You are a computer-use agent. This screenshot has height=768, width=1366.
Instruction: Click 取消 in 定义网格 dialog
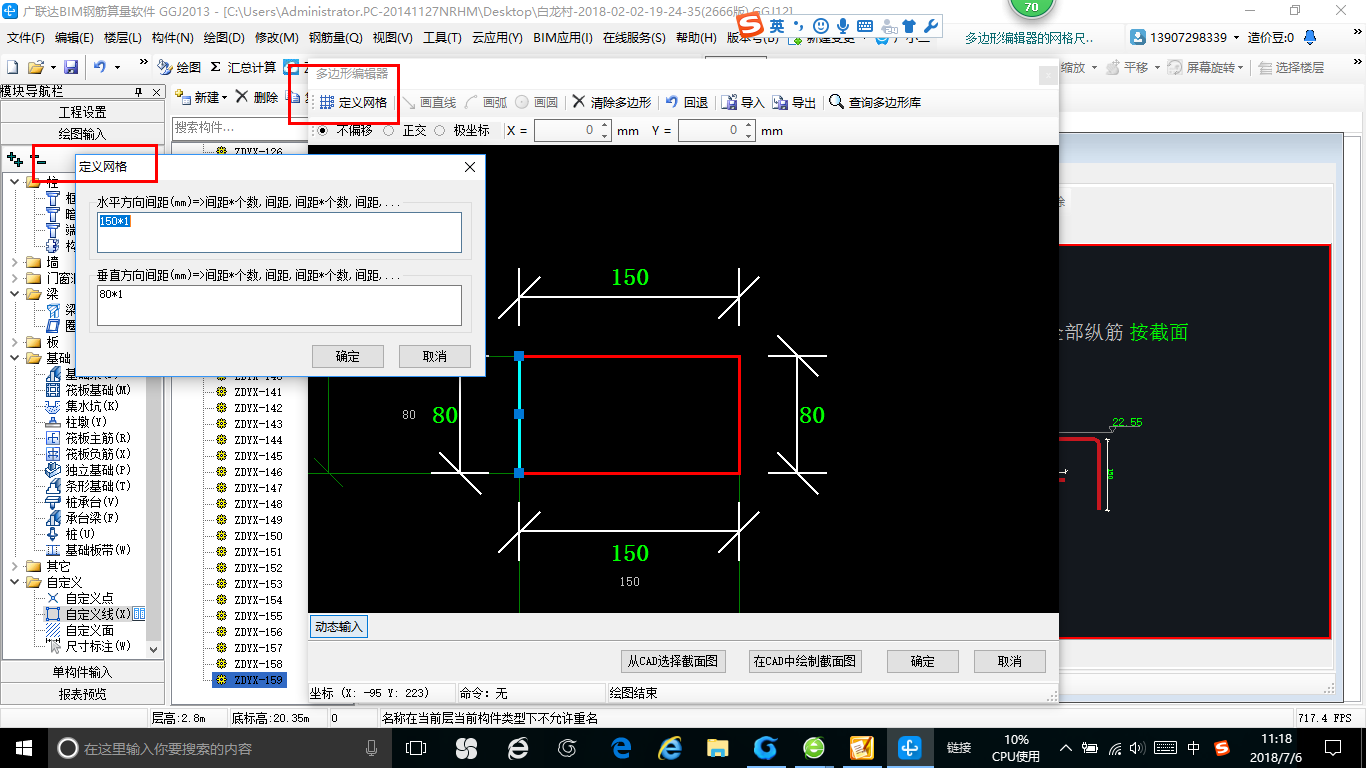435,356
